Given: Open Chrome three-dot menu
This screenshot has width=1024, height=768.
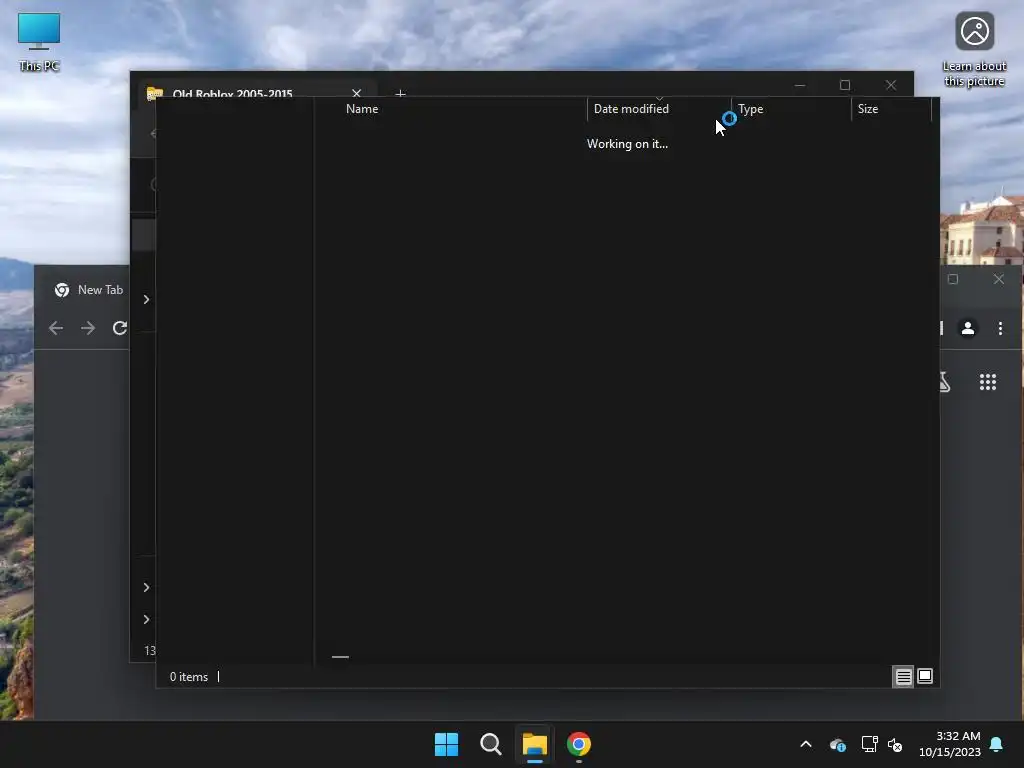Looking at the screenshot, I should click(x=1000, y=328).
